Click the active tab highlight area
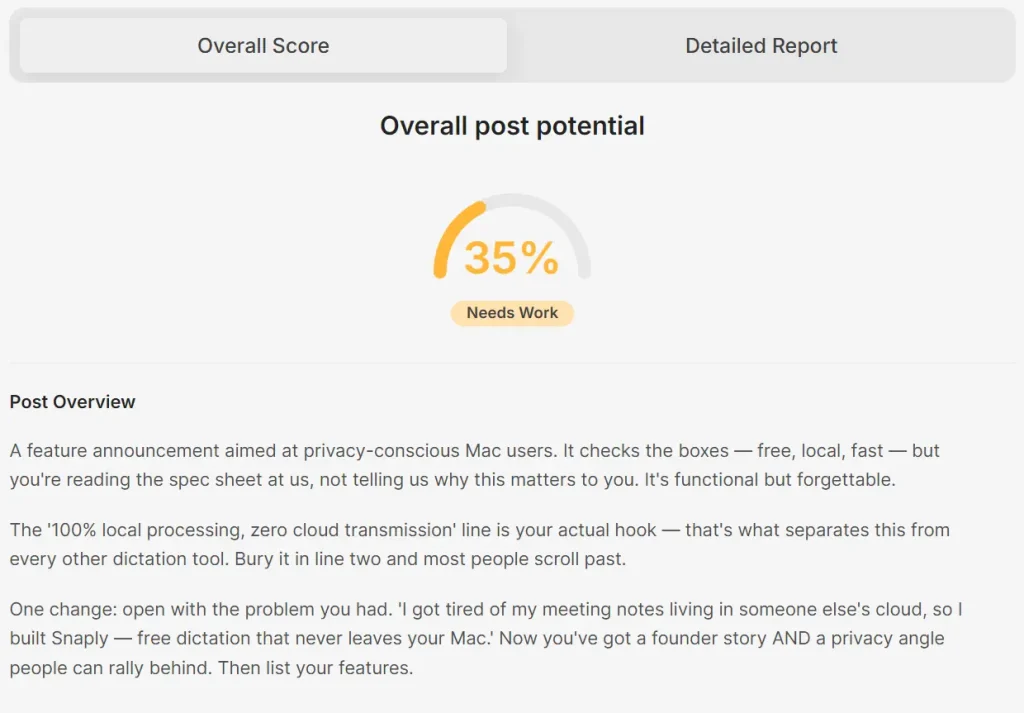Screen dimensions: 1024x713 coord(263,45)
